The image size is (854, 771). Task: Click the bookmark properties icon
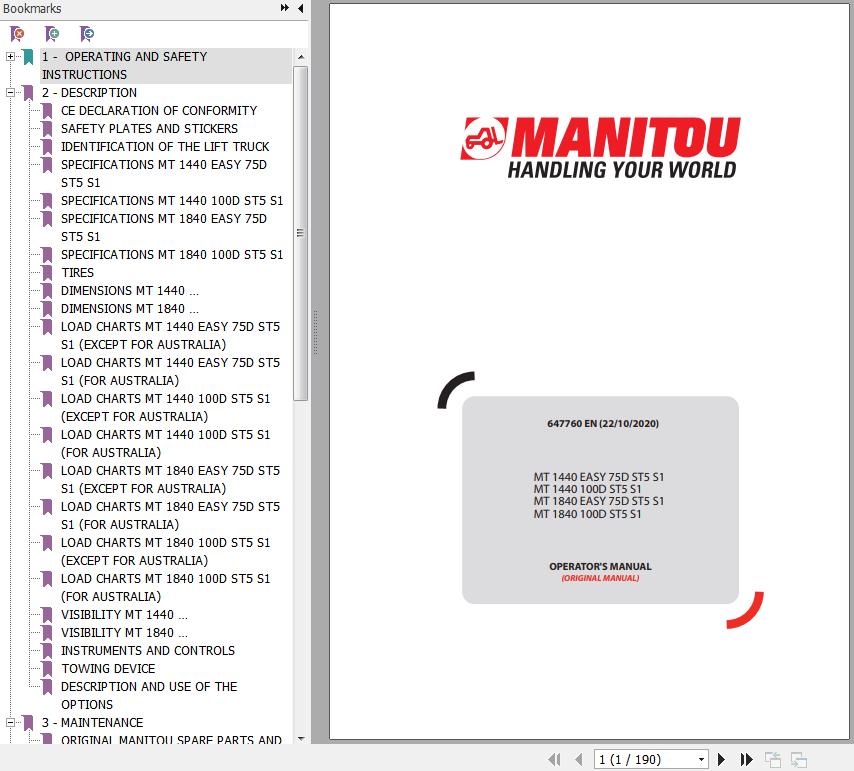(x=87, y=34)
